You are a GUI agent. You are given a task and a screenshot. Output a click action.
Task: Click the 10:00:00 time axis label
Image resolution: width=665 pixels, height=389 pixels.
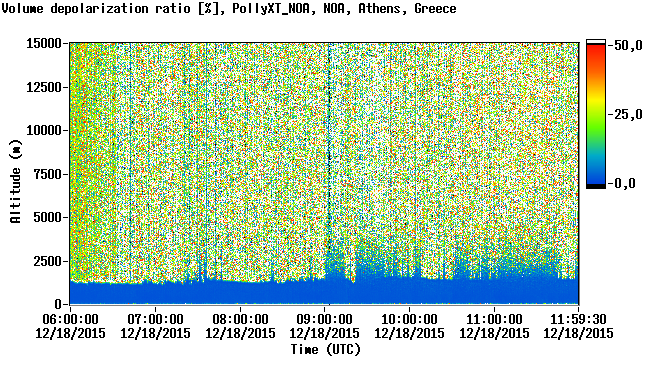409,319
